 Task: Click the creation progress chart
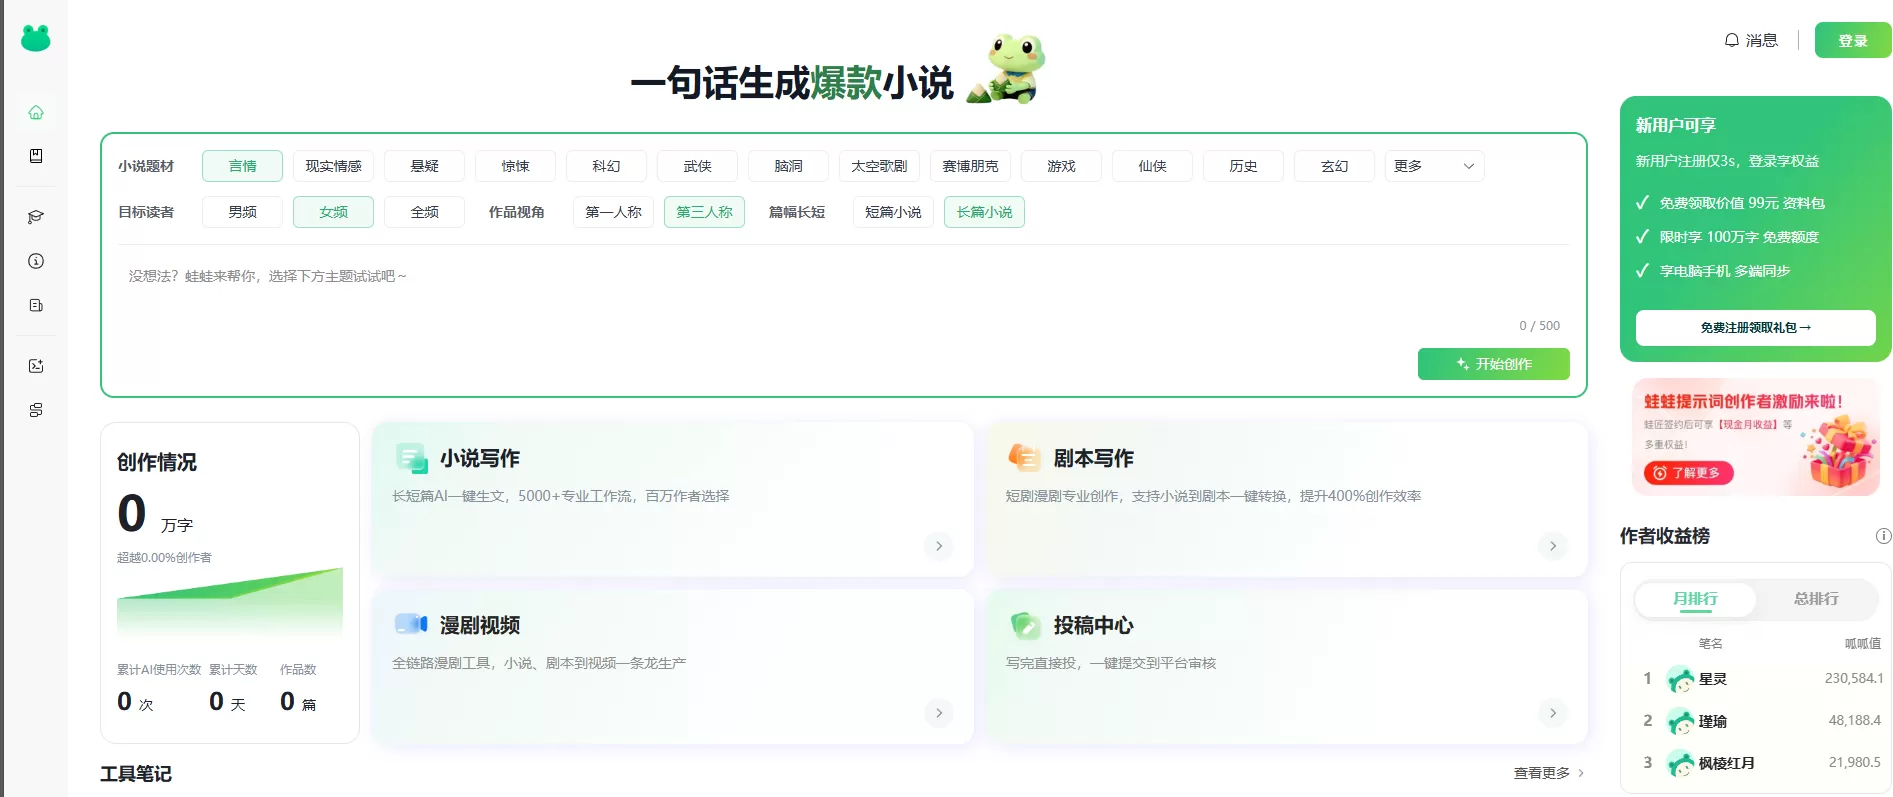point(230,603)
